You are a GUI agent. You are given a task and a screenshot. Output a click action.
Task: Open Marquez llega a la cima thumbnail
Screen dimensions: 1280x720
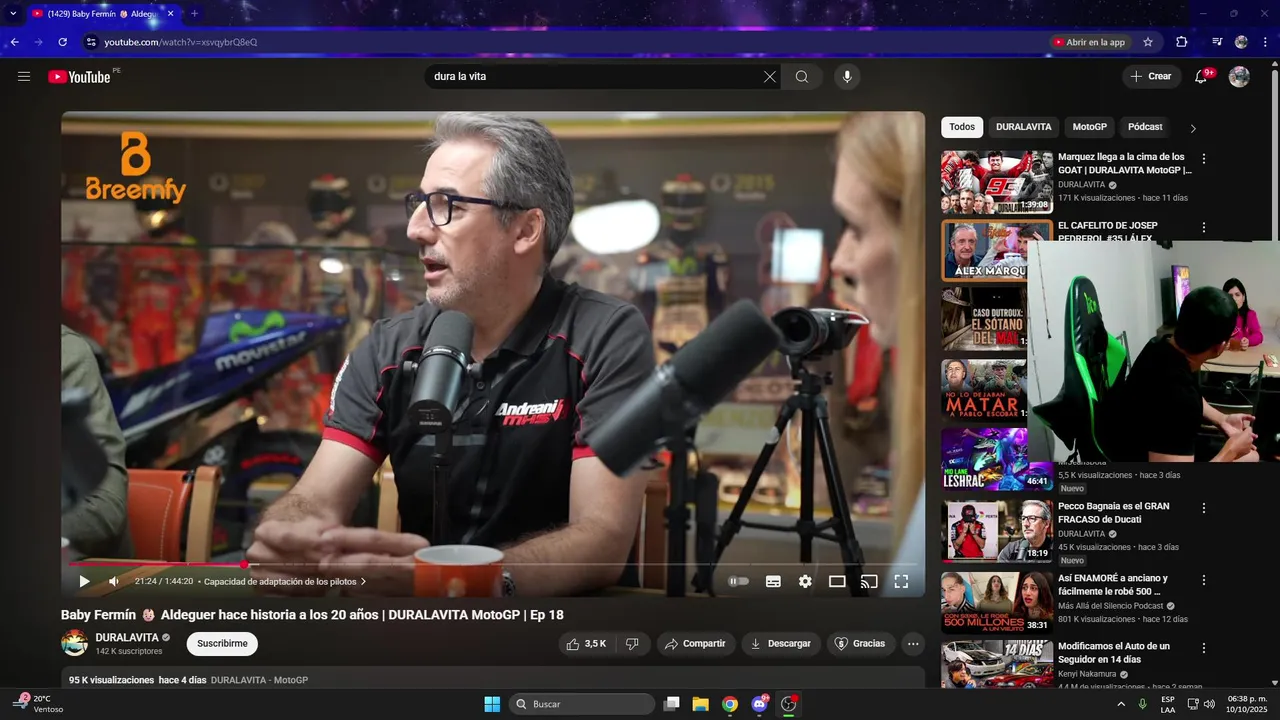[x=997, y=182]
